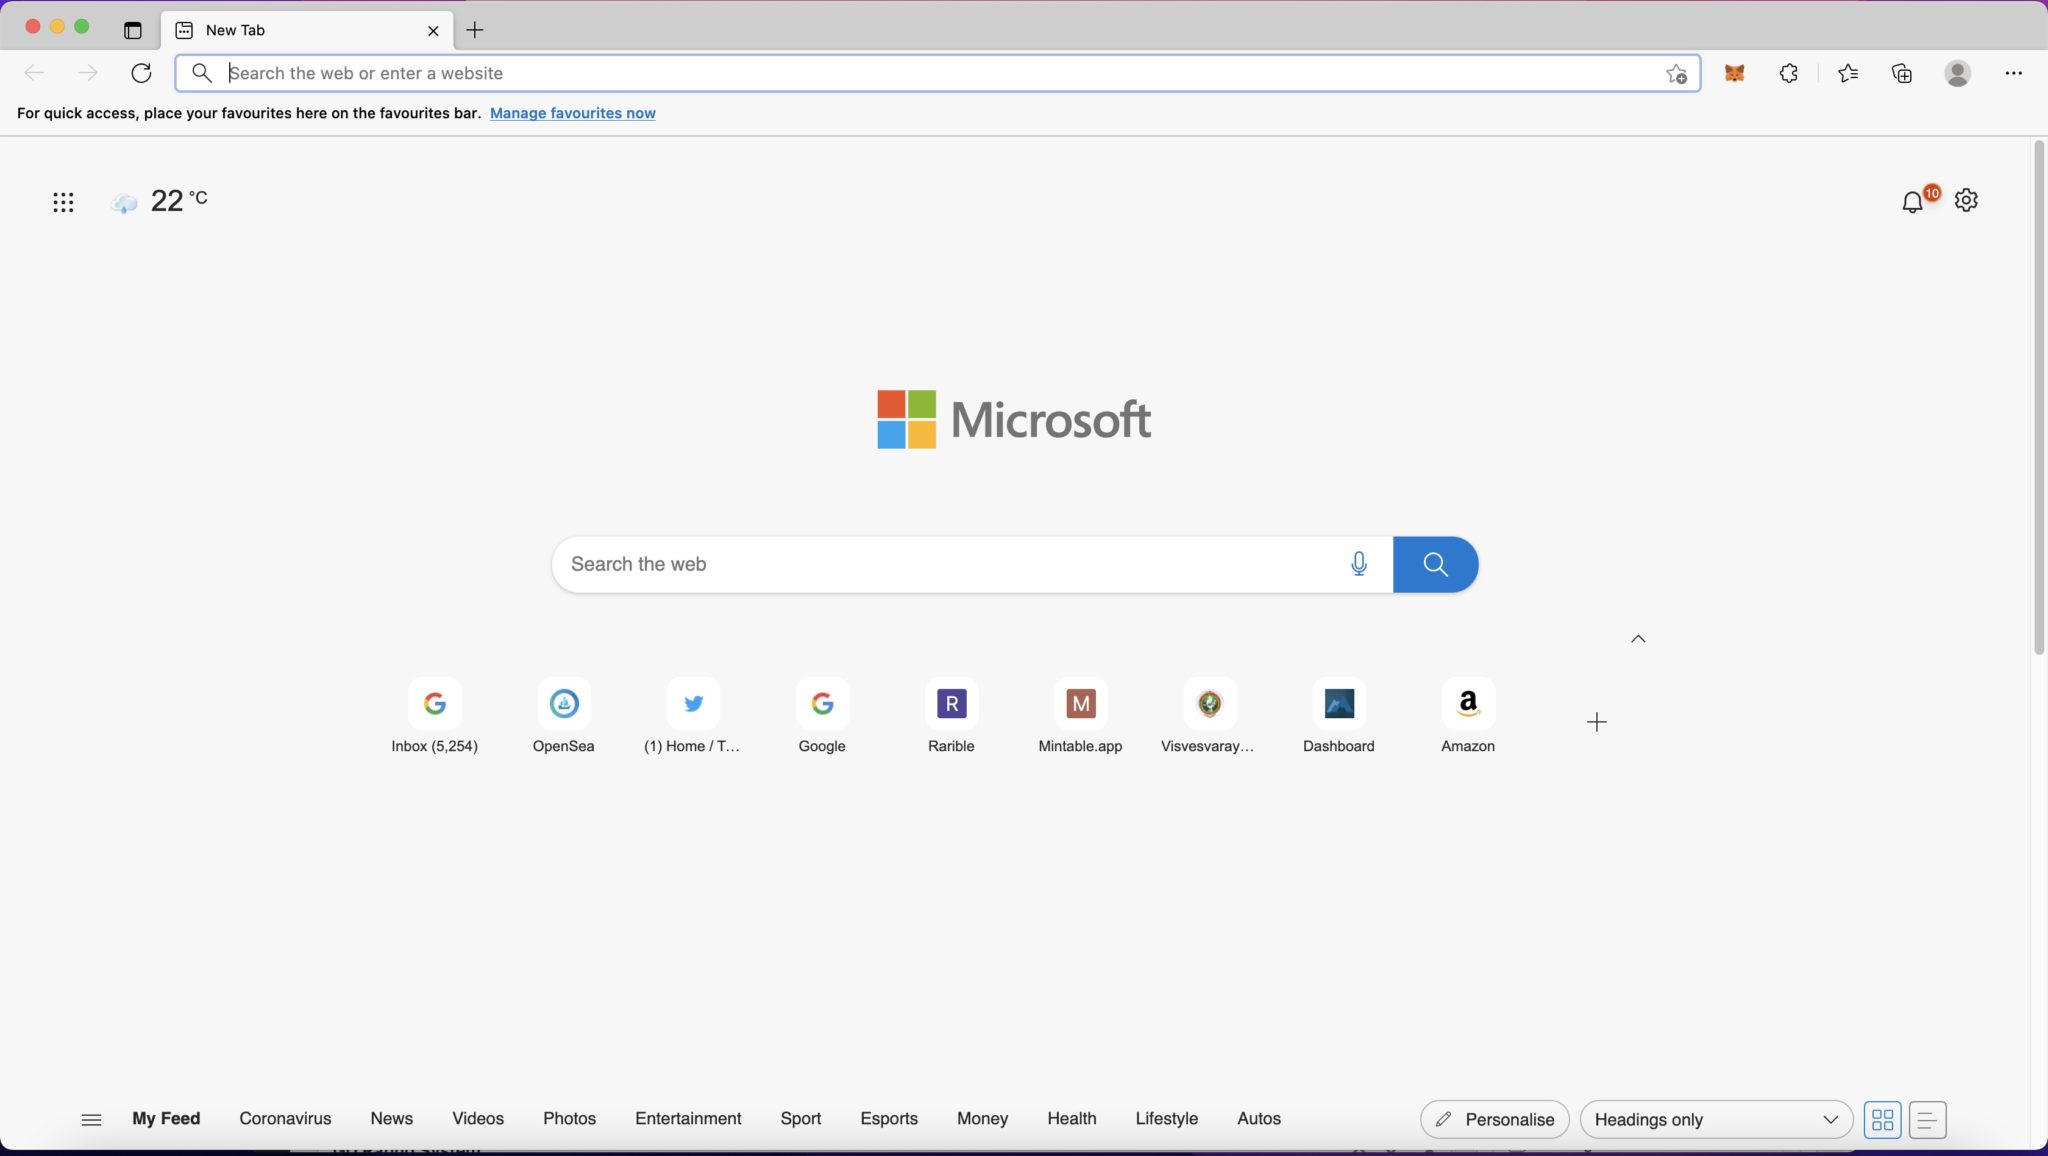2048x1156 pixels.
Task: Open the Headings only dropdown
Action: click(x=1716, y=1119)
